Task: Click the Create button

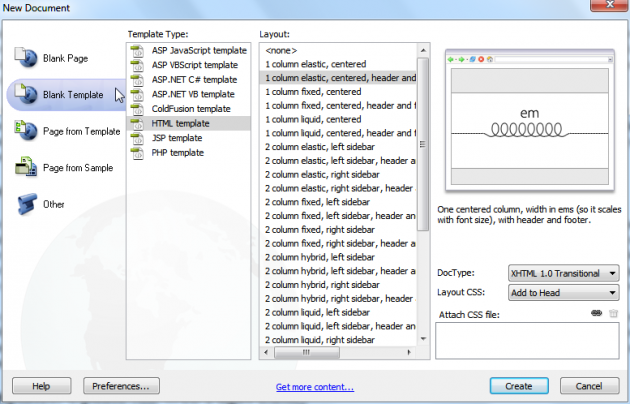Action: (518, 385)
